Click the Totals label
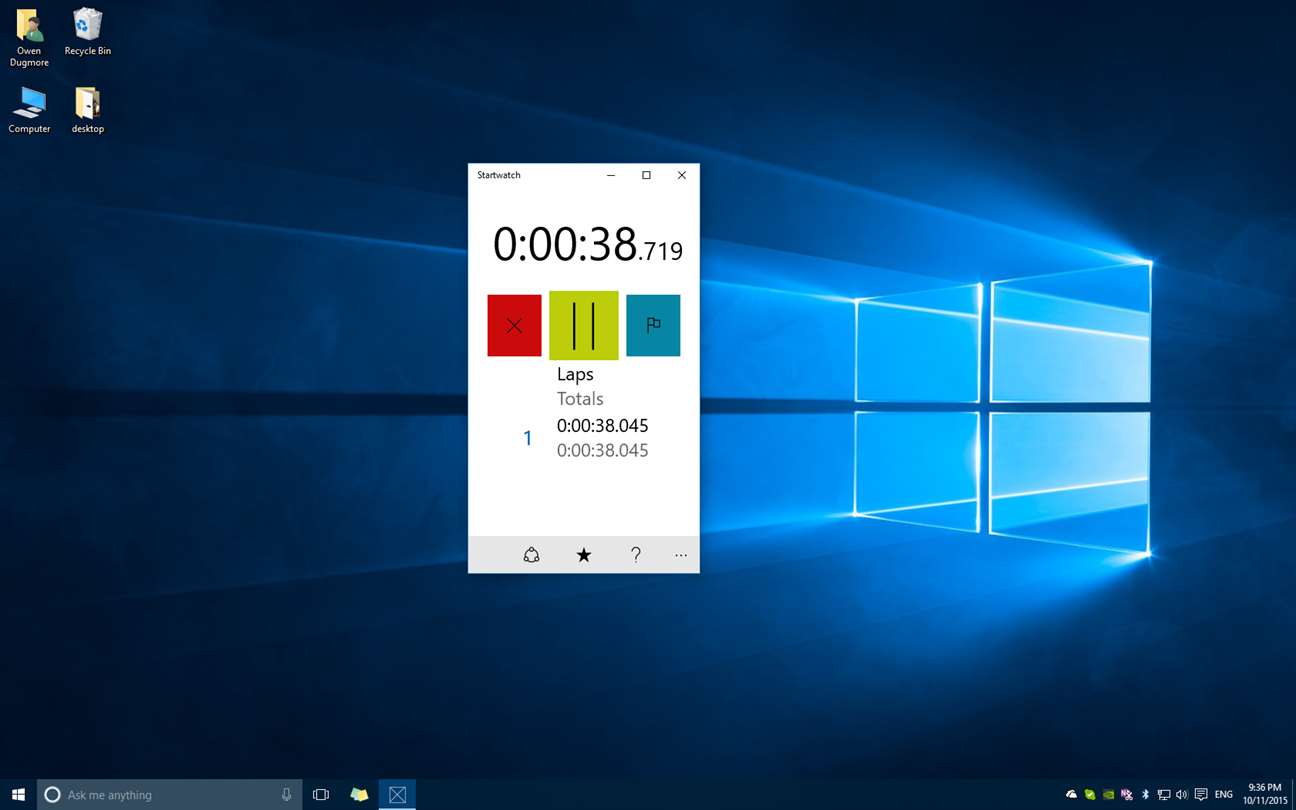The image size is (1296, 810). [580, 399]
